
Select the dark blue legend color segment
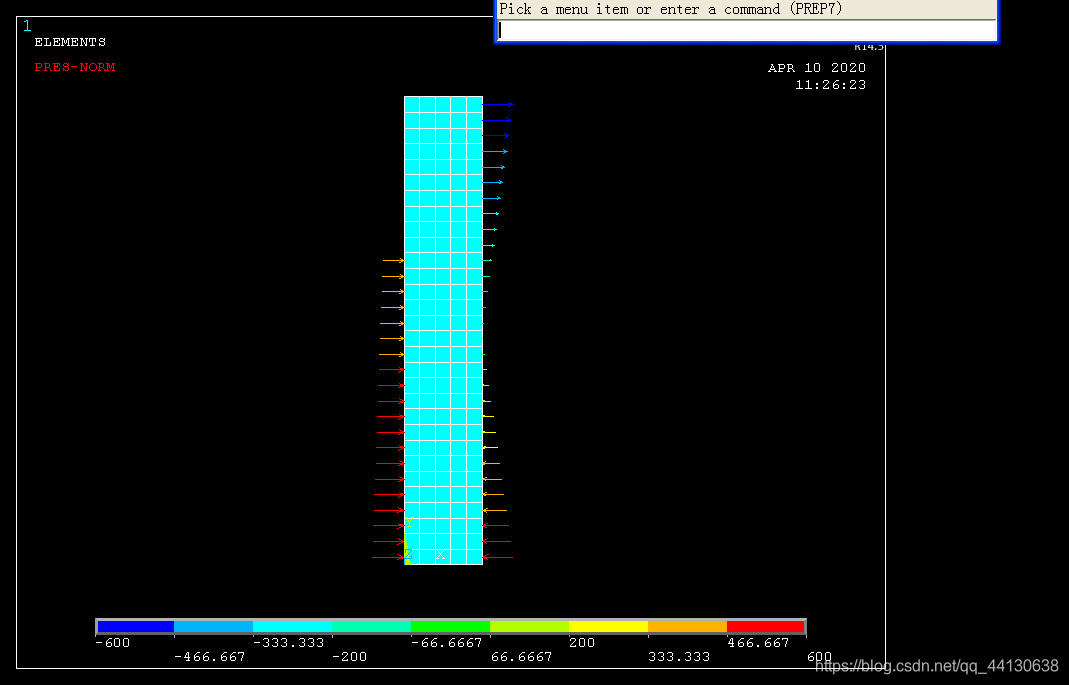[135, 627]
